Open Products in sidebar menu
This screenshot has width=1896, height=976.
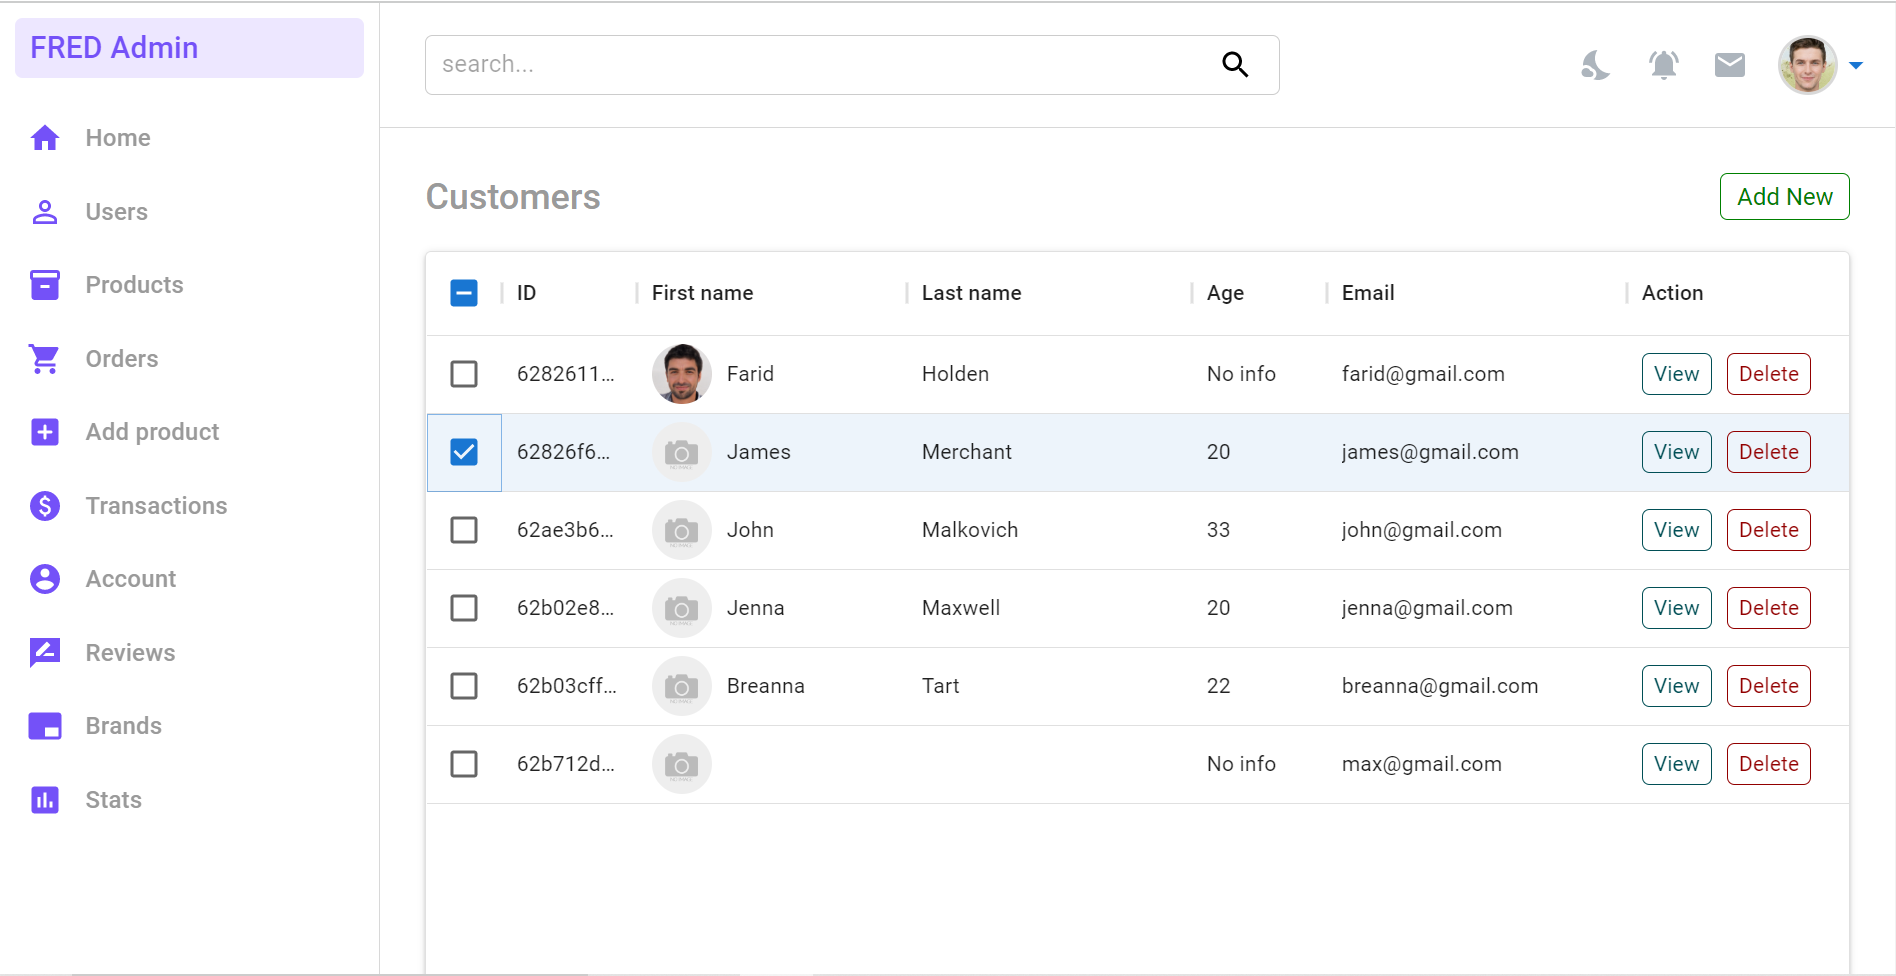pyautogui.click(x=135, y=285)
